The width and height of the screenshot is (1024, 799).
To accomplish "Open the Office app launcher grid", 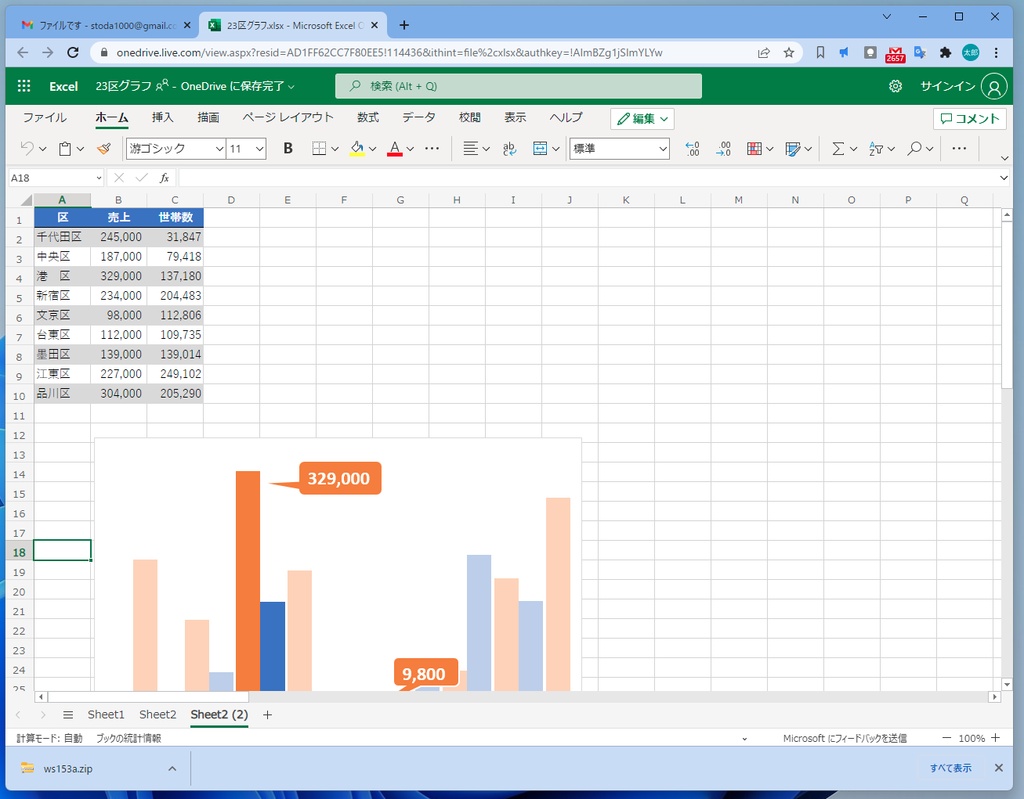I will [x=24, y=86].
